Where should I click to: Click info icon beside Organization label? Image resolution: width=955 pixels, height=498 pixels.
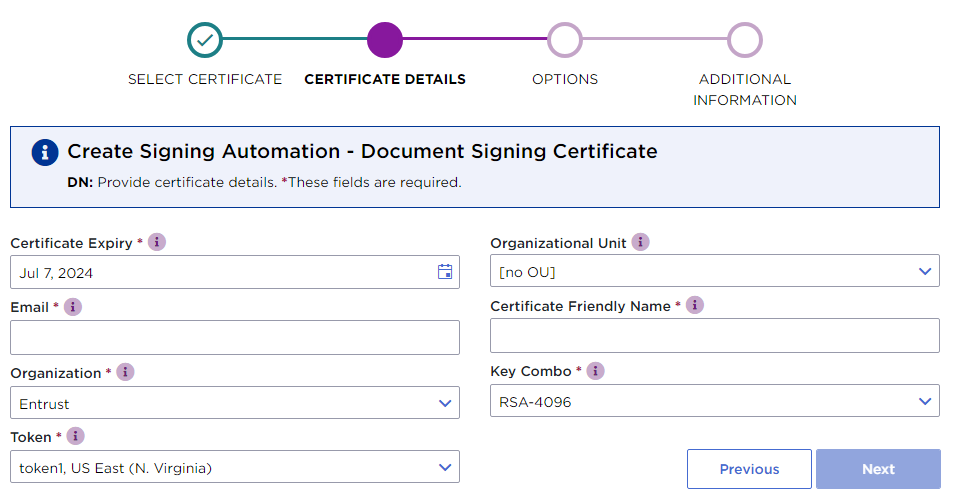point(125,372)
